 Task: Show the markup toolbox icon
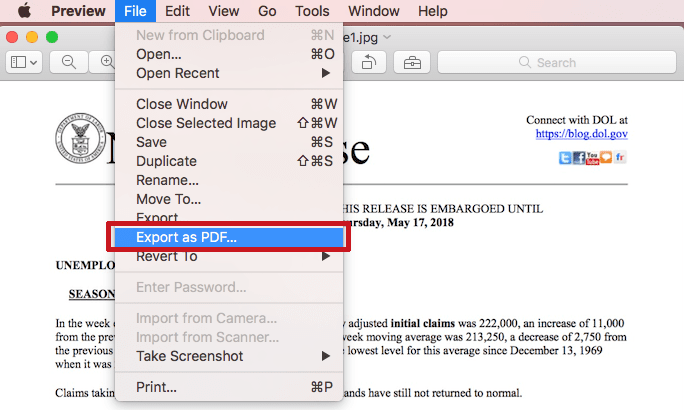(412, 62)
